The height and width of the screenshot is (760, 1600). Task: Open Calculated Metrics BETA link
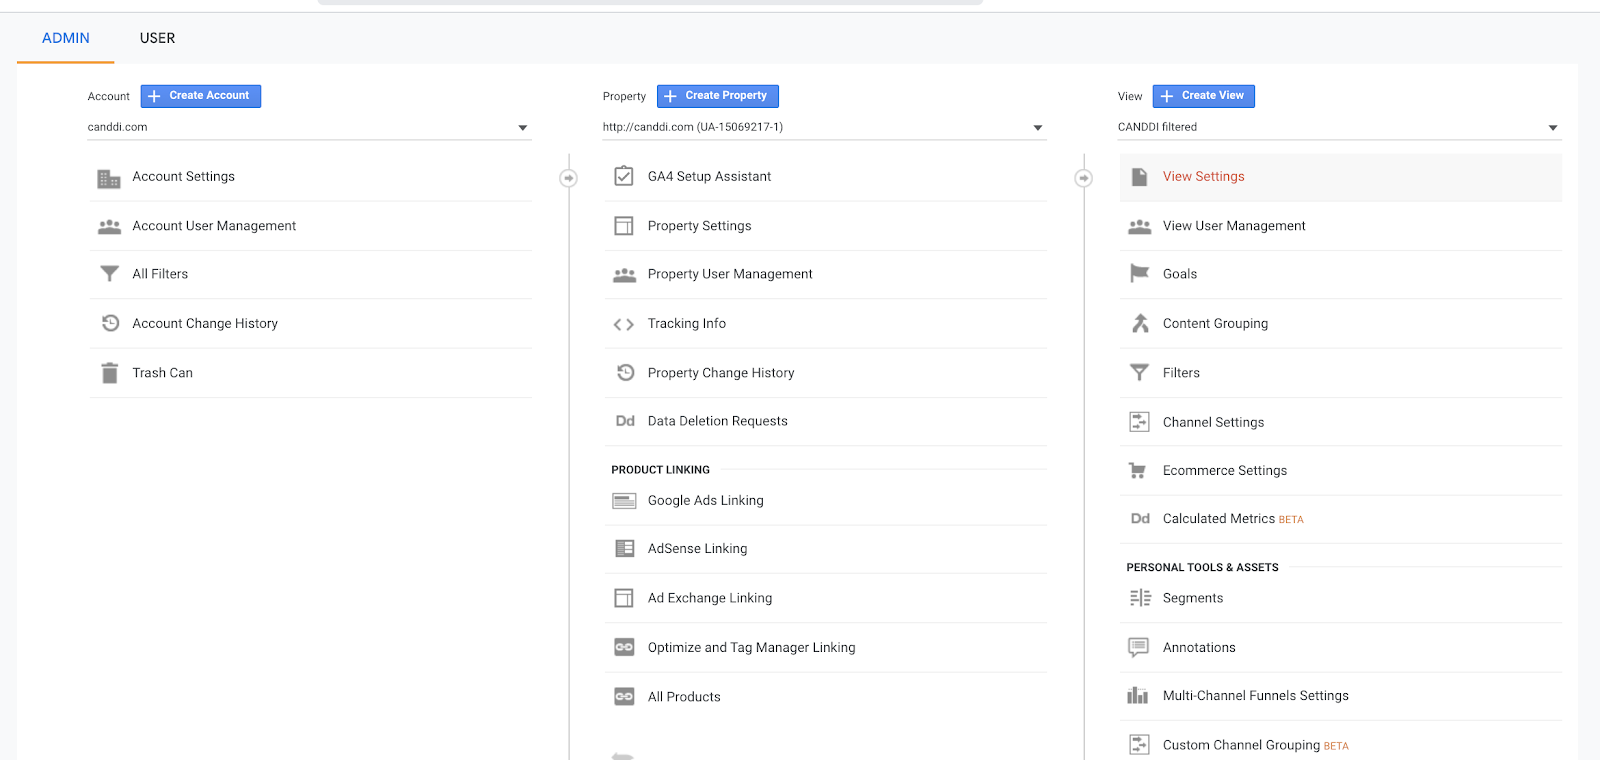pyautogui.click(x=1233, y=519)
